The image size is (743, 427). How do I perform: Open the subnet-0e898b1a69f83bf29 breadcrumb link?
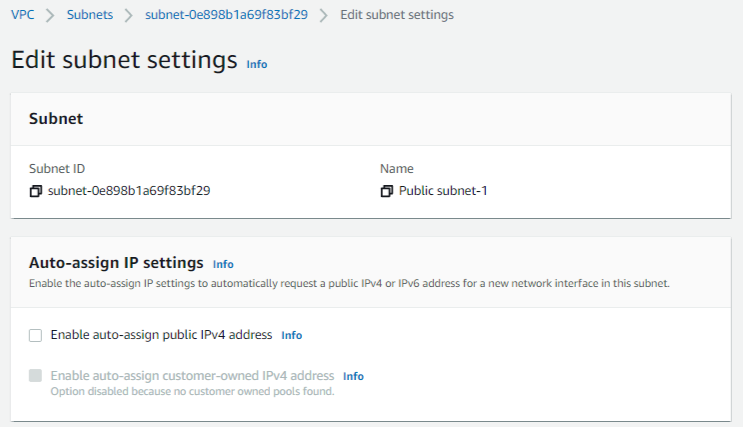point(226,15)
